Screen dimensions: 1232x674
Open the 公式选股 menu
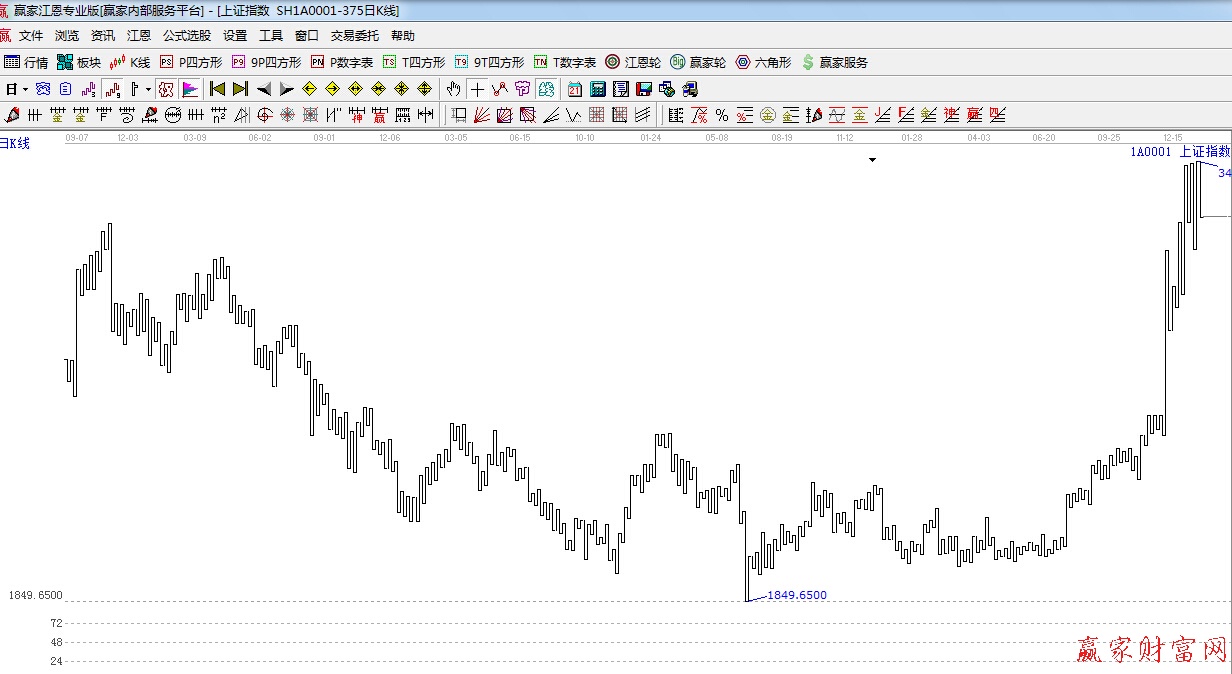[187, 36]
